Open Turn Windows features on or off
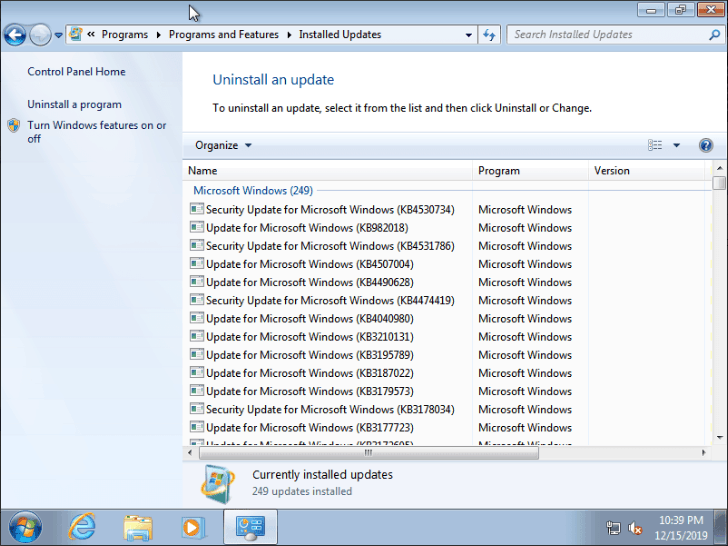This screenshot has height=546, width=728. (x=97, y=132)
